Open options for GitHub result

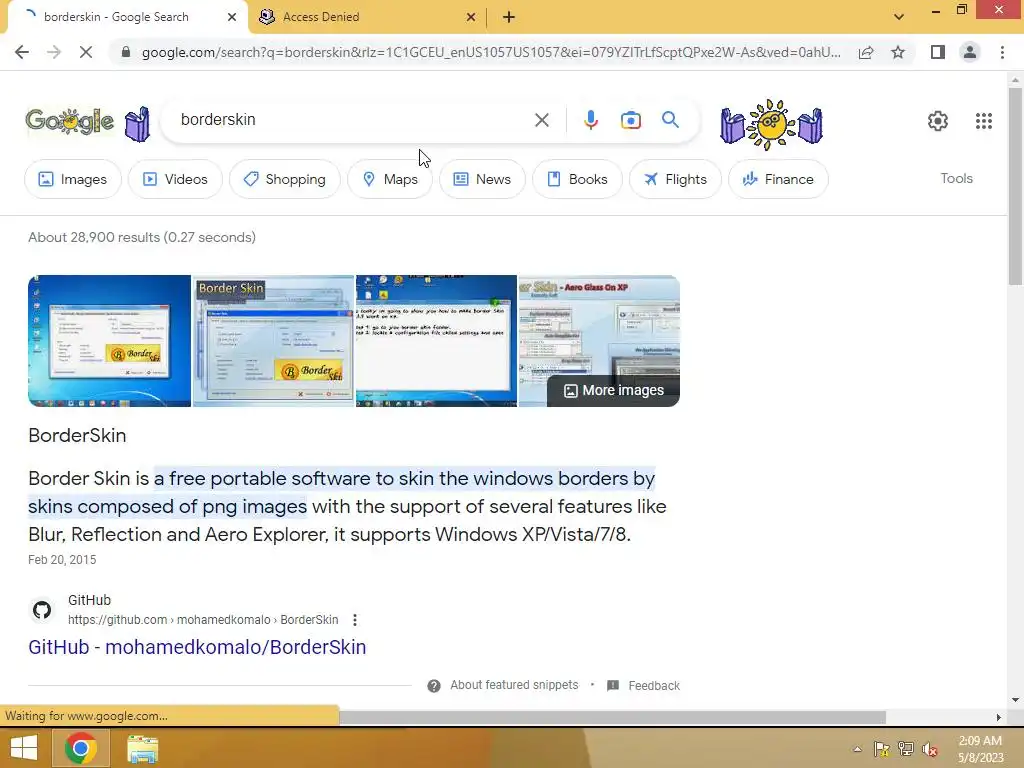[x=355, y=620]
